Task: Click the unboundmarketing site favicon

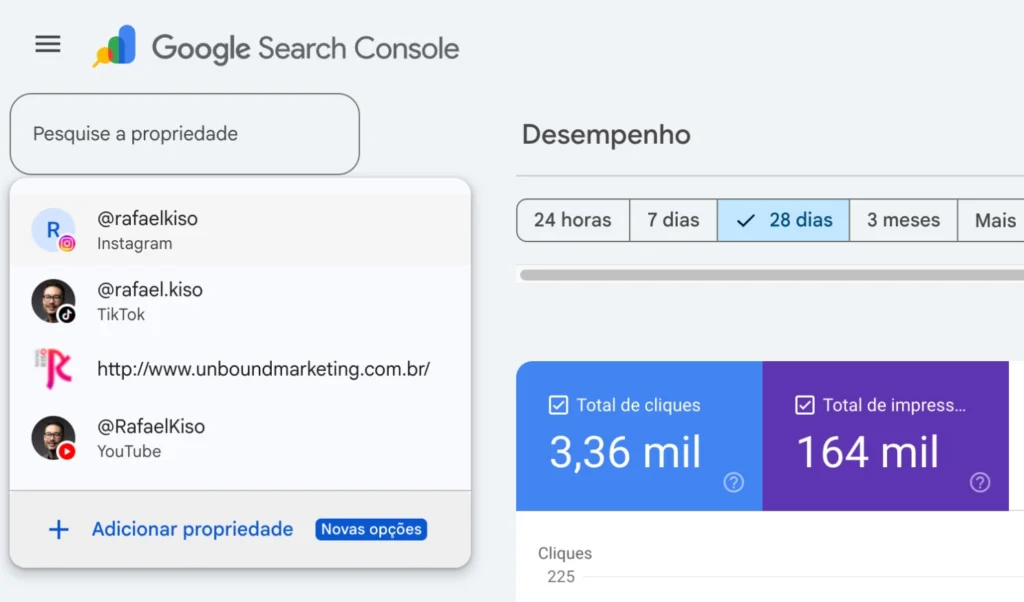Action: pos(54,368)
